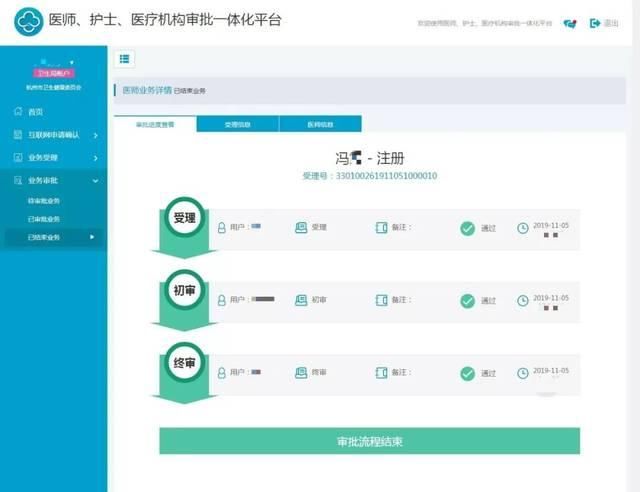640x492 pixels.
Task: Open the 互联网申请确认 sidebar item
Action: tap(53, 135)
